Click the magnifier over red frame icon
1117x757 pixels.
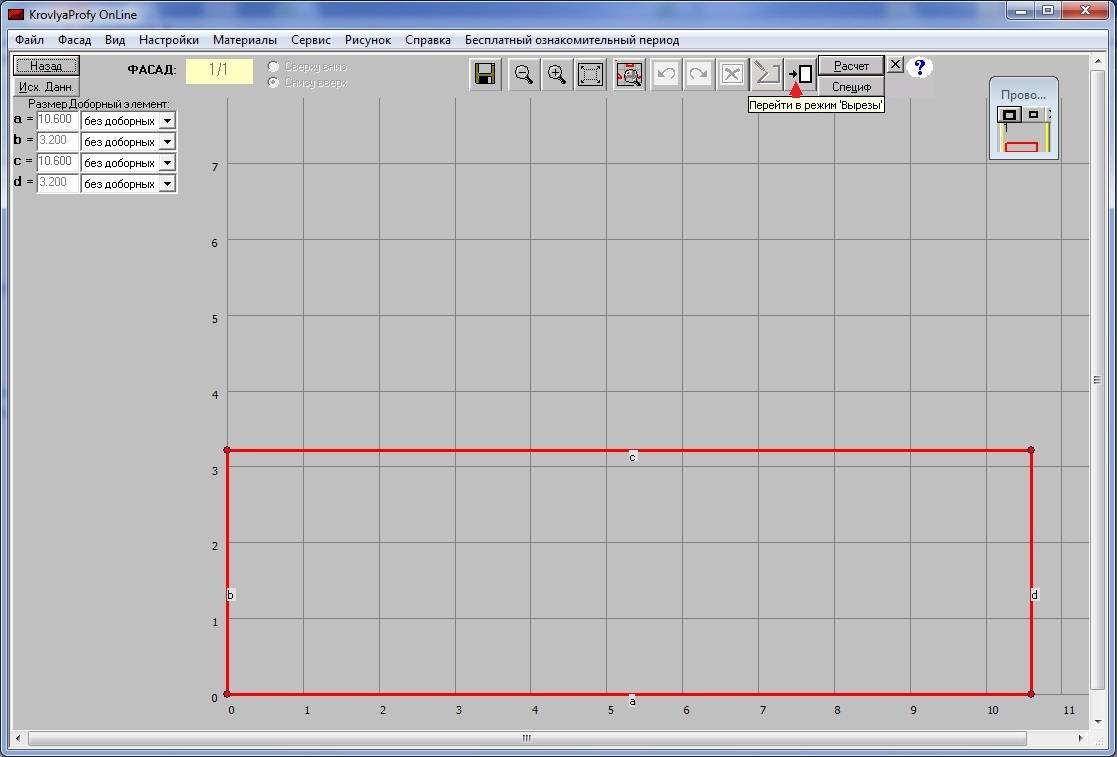click(629, 75)
